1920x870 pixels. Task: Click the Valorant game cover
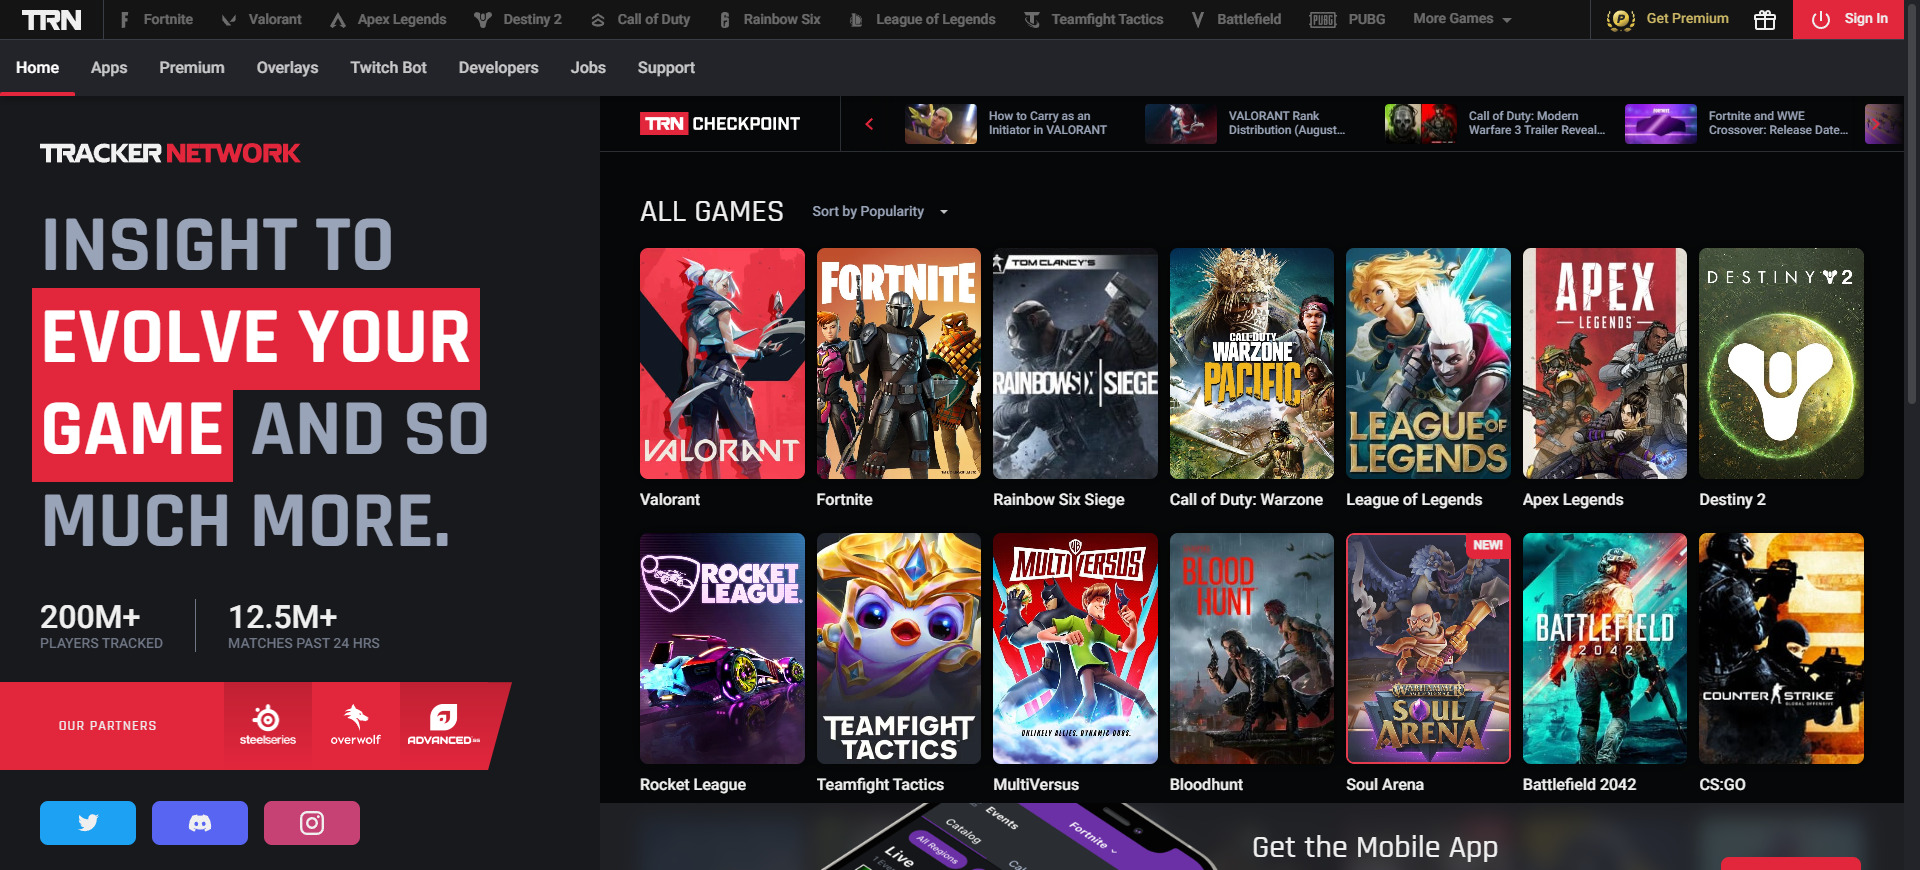point(722,364)
